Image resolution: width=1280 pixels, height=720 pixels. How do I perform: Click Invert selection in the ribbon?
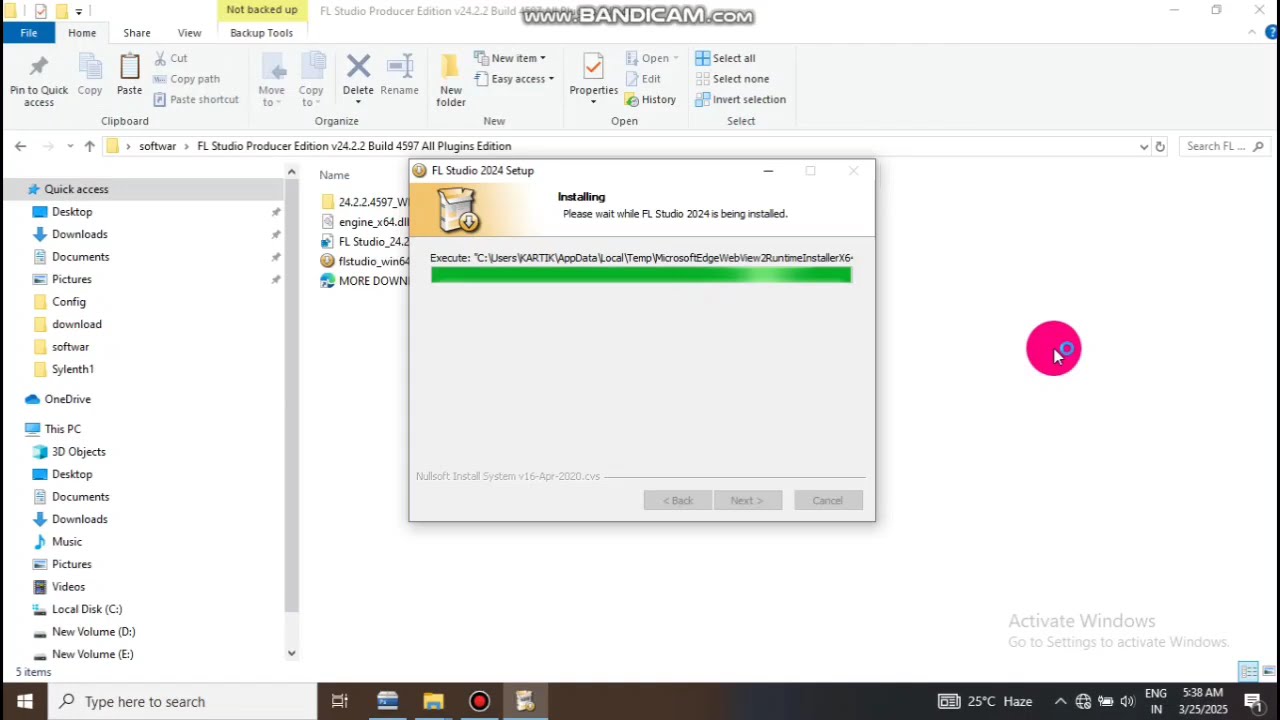[x=740, y=99]
